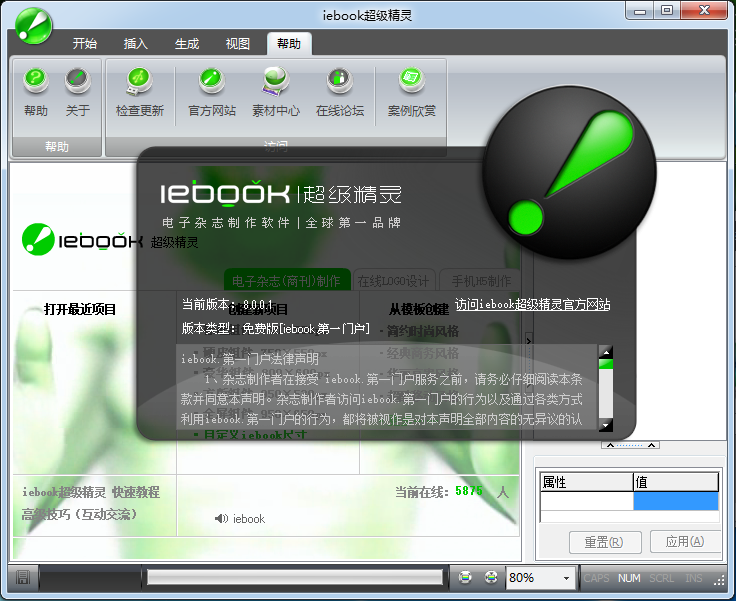Click scroll up arrow in legal notice
736x601 pixels.
coord(606,352)
